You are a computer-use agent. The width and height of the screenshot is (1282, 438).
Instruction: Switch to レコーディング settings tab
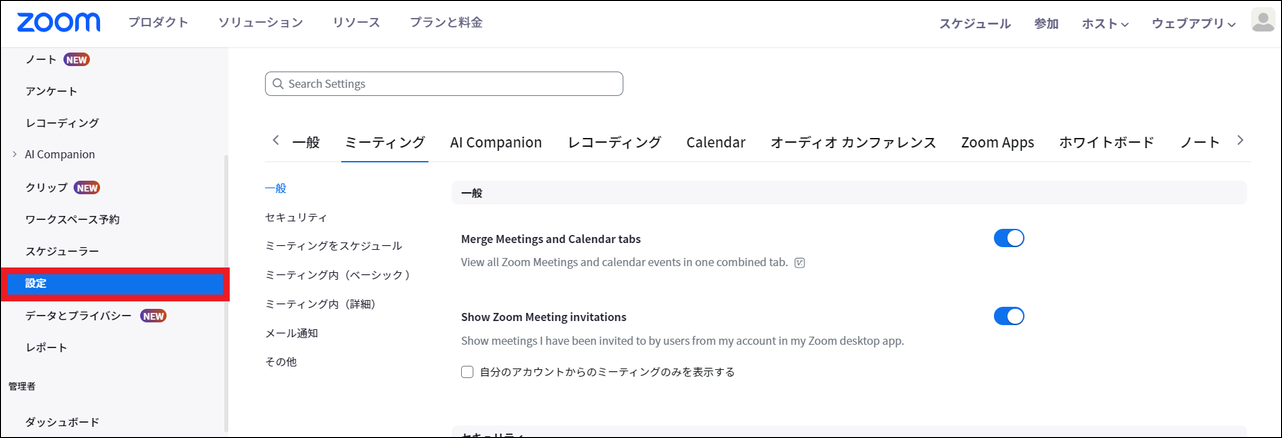(614, 142)
